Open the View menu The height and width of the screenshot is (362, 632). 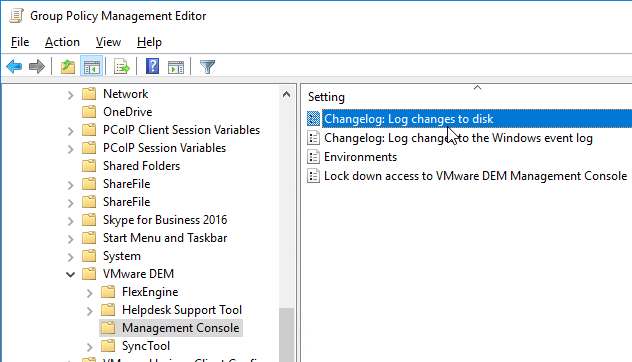point(108,42)
